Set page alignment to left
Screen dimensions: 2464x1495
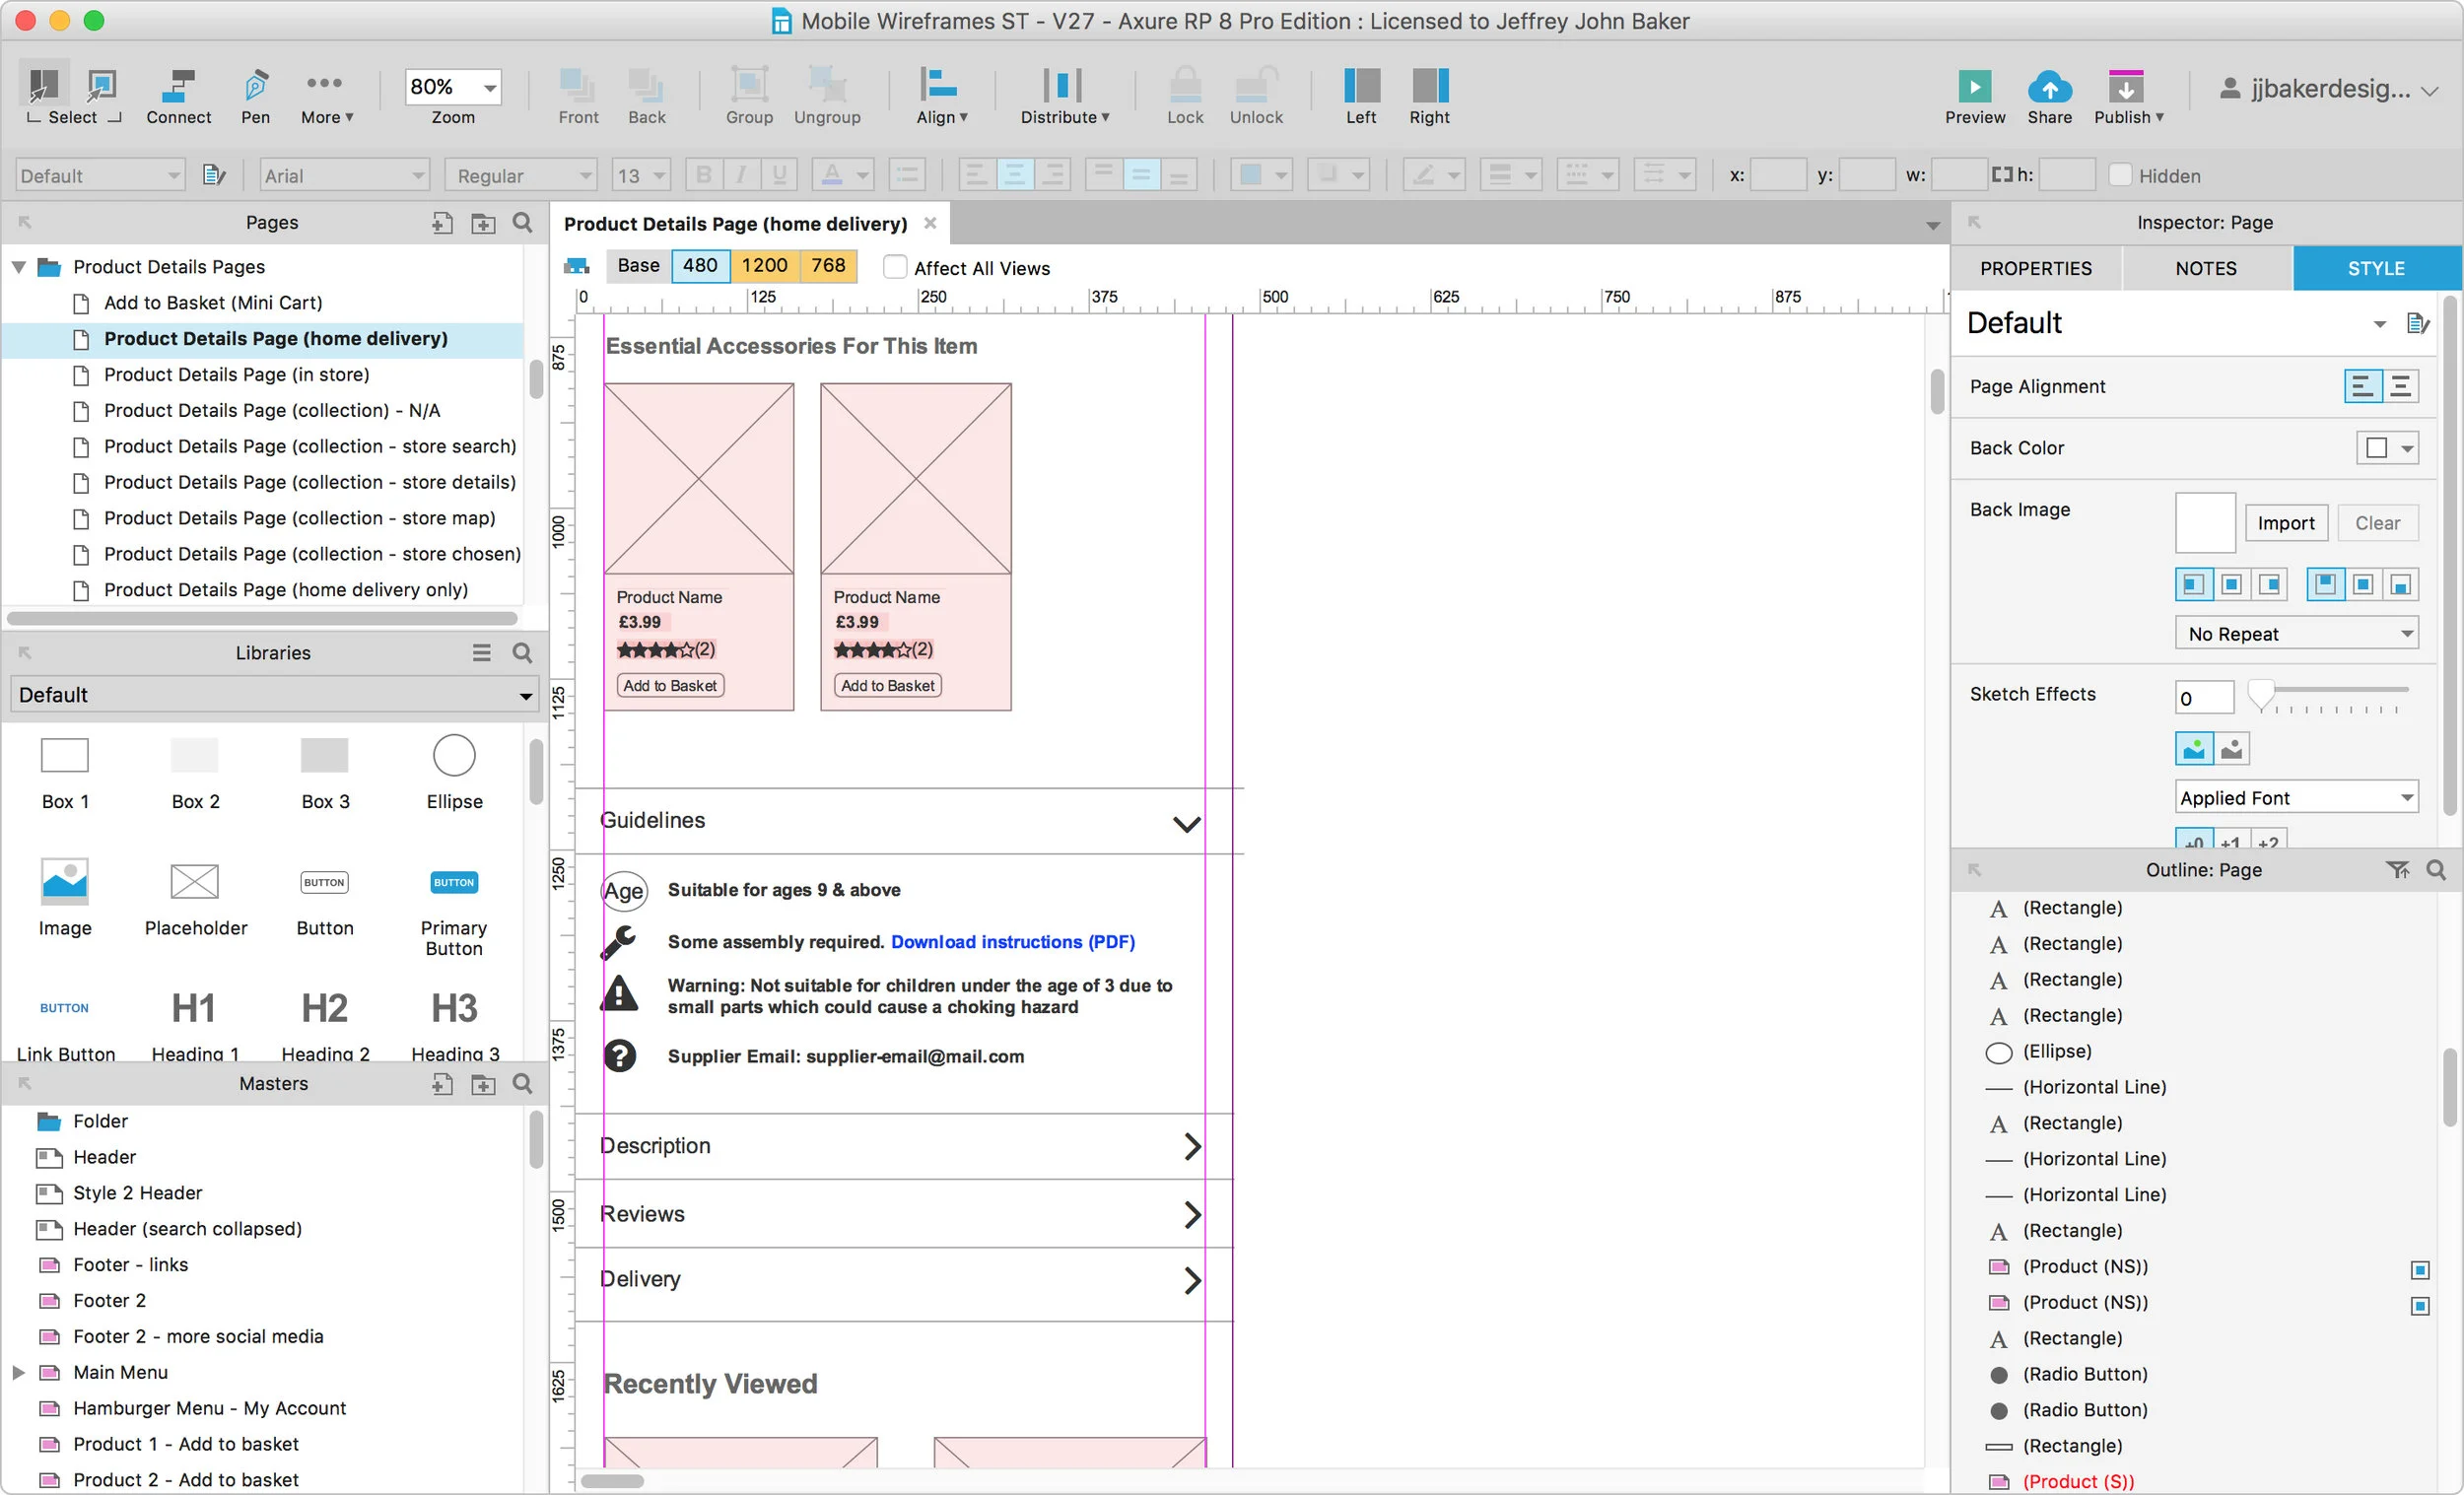(x=2363, y=386)
